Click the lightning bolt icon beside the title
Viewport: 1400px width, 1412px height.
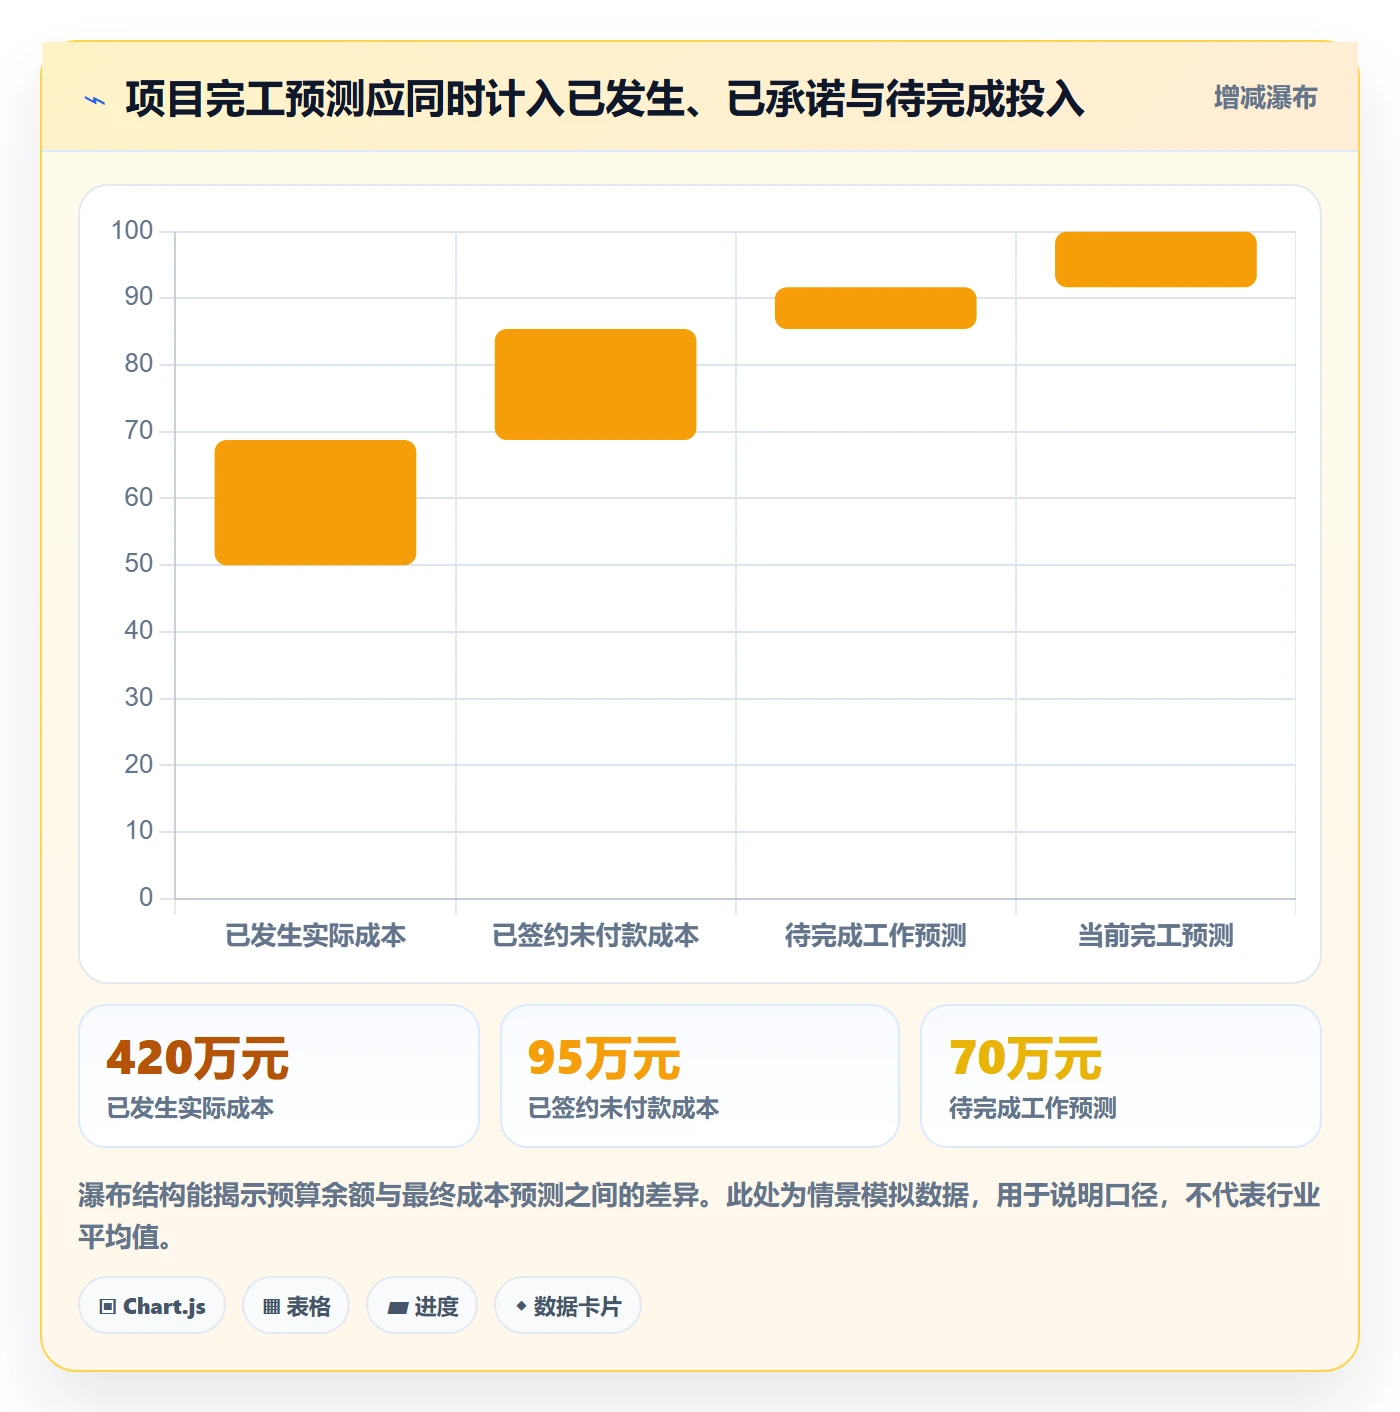(95, 100)
